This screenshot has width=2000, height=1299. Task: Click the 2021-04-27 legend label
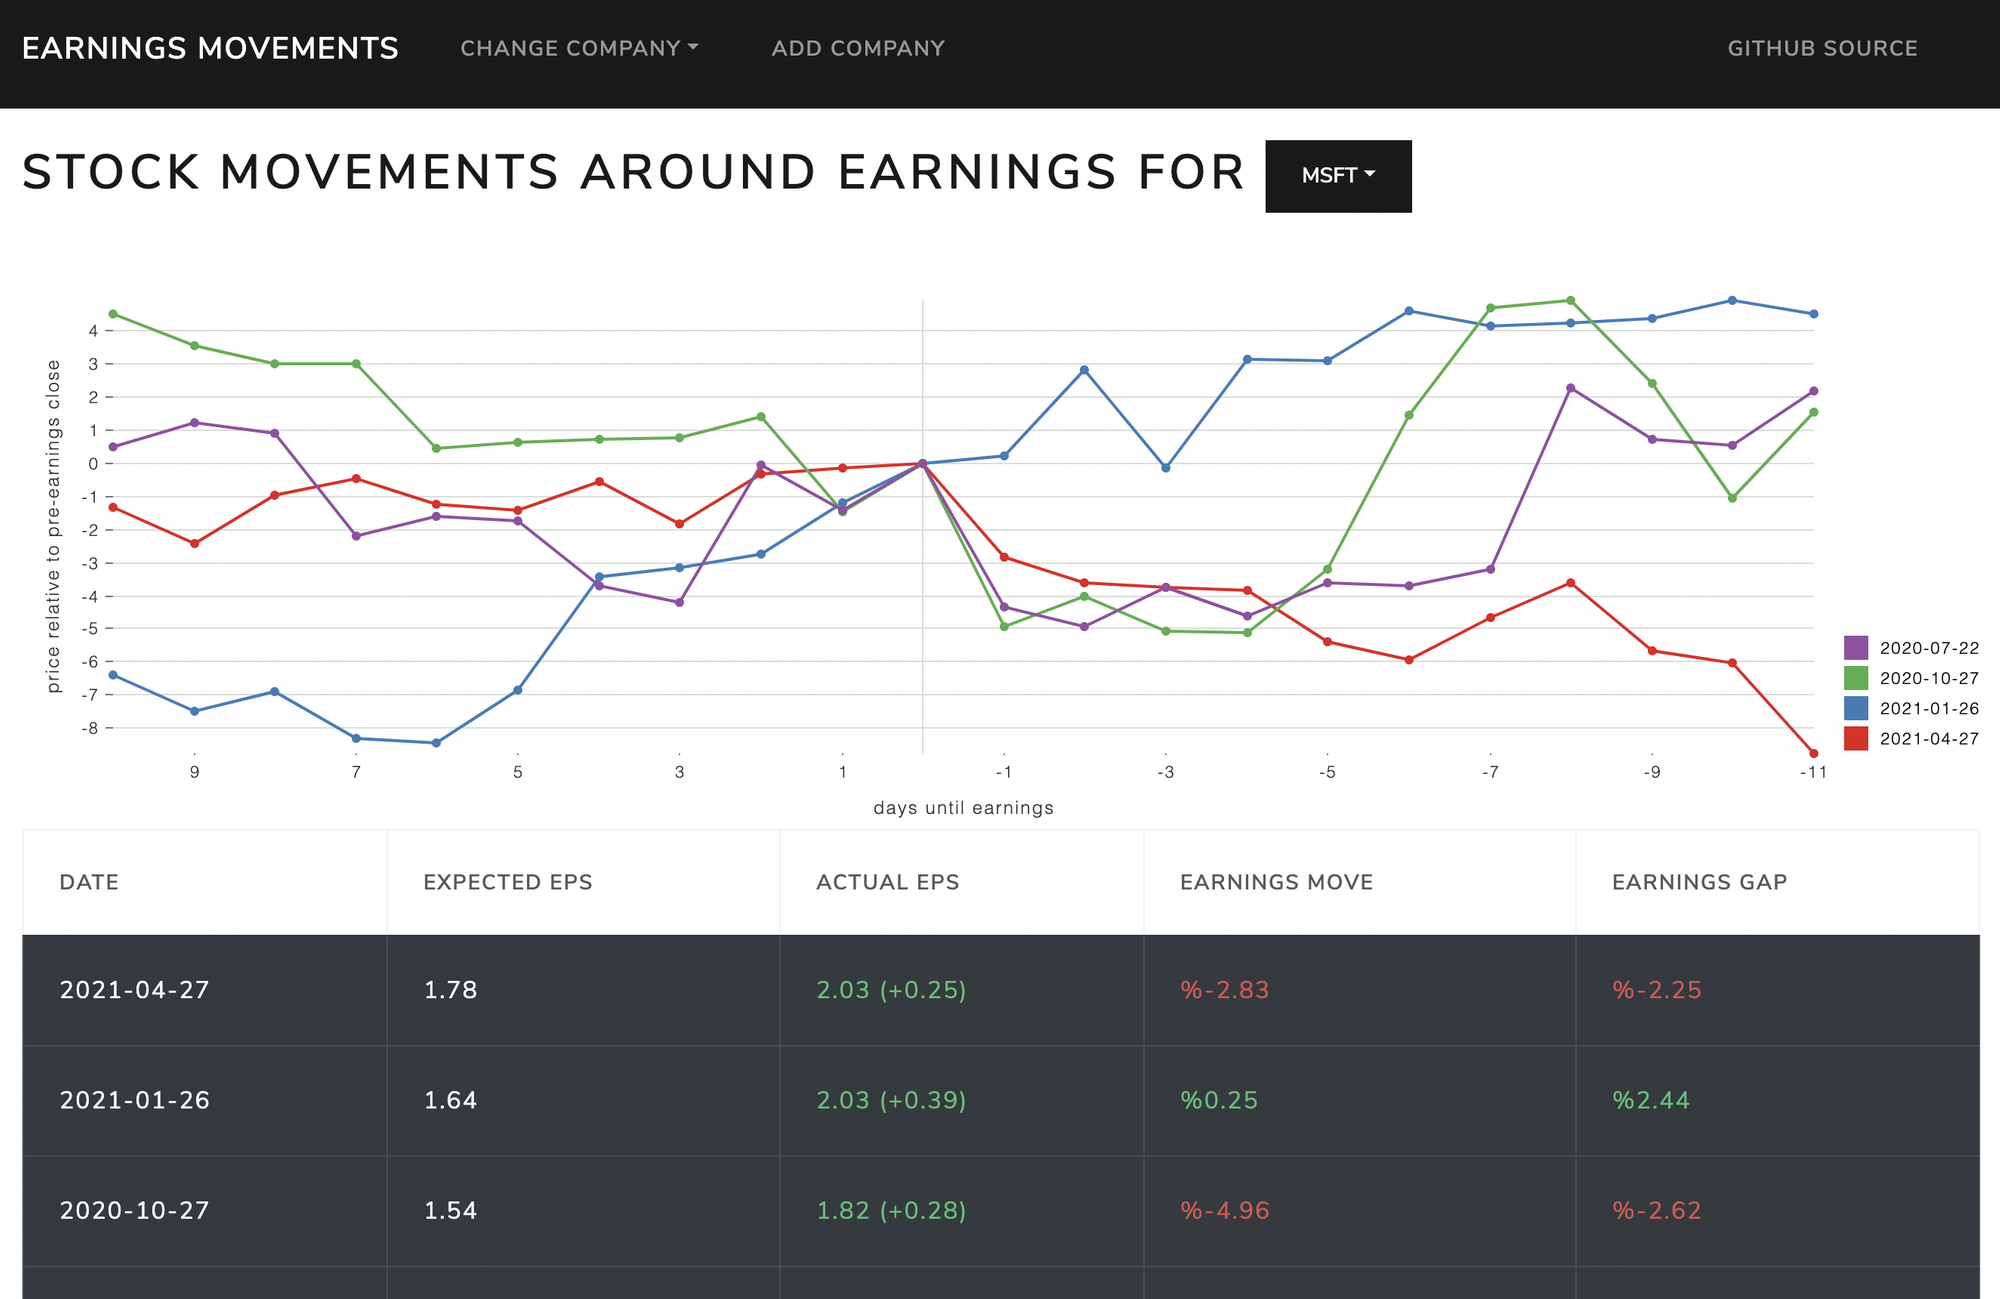[x=1929, y=738]
